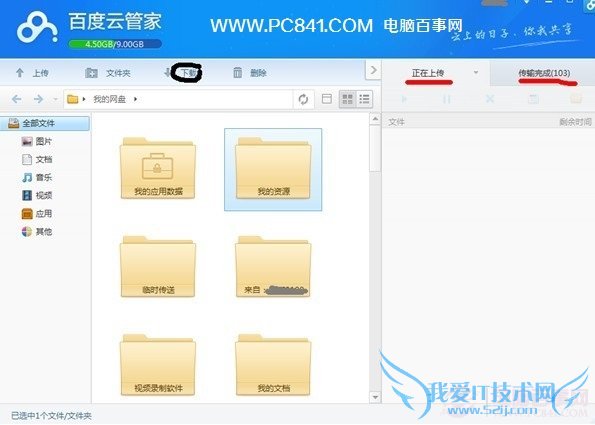Viewport: 595px width, 425px height.
Task: Refresh the file list
Action: click(x=303, y=99)
